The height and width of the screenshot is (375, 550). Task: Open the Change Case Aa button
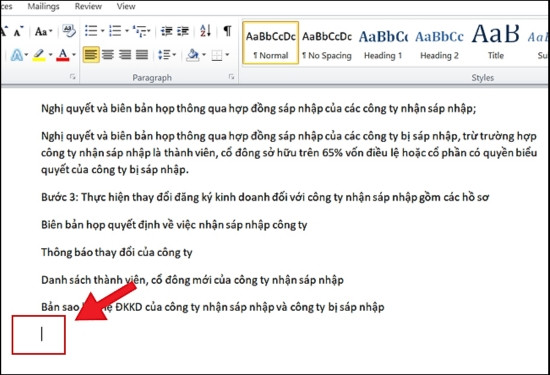41,32
